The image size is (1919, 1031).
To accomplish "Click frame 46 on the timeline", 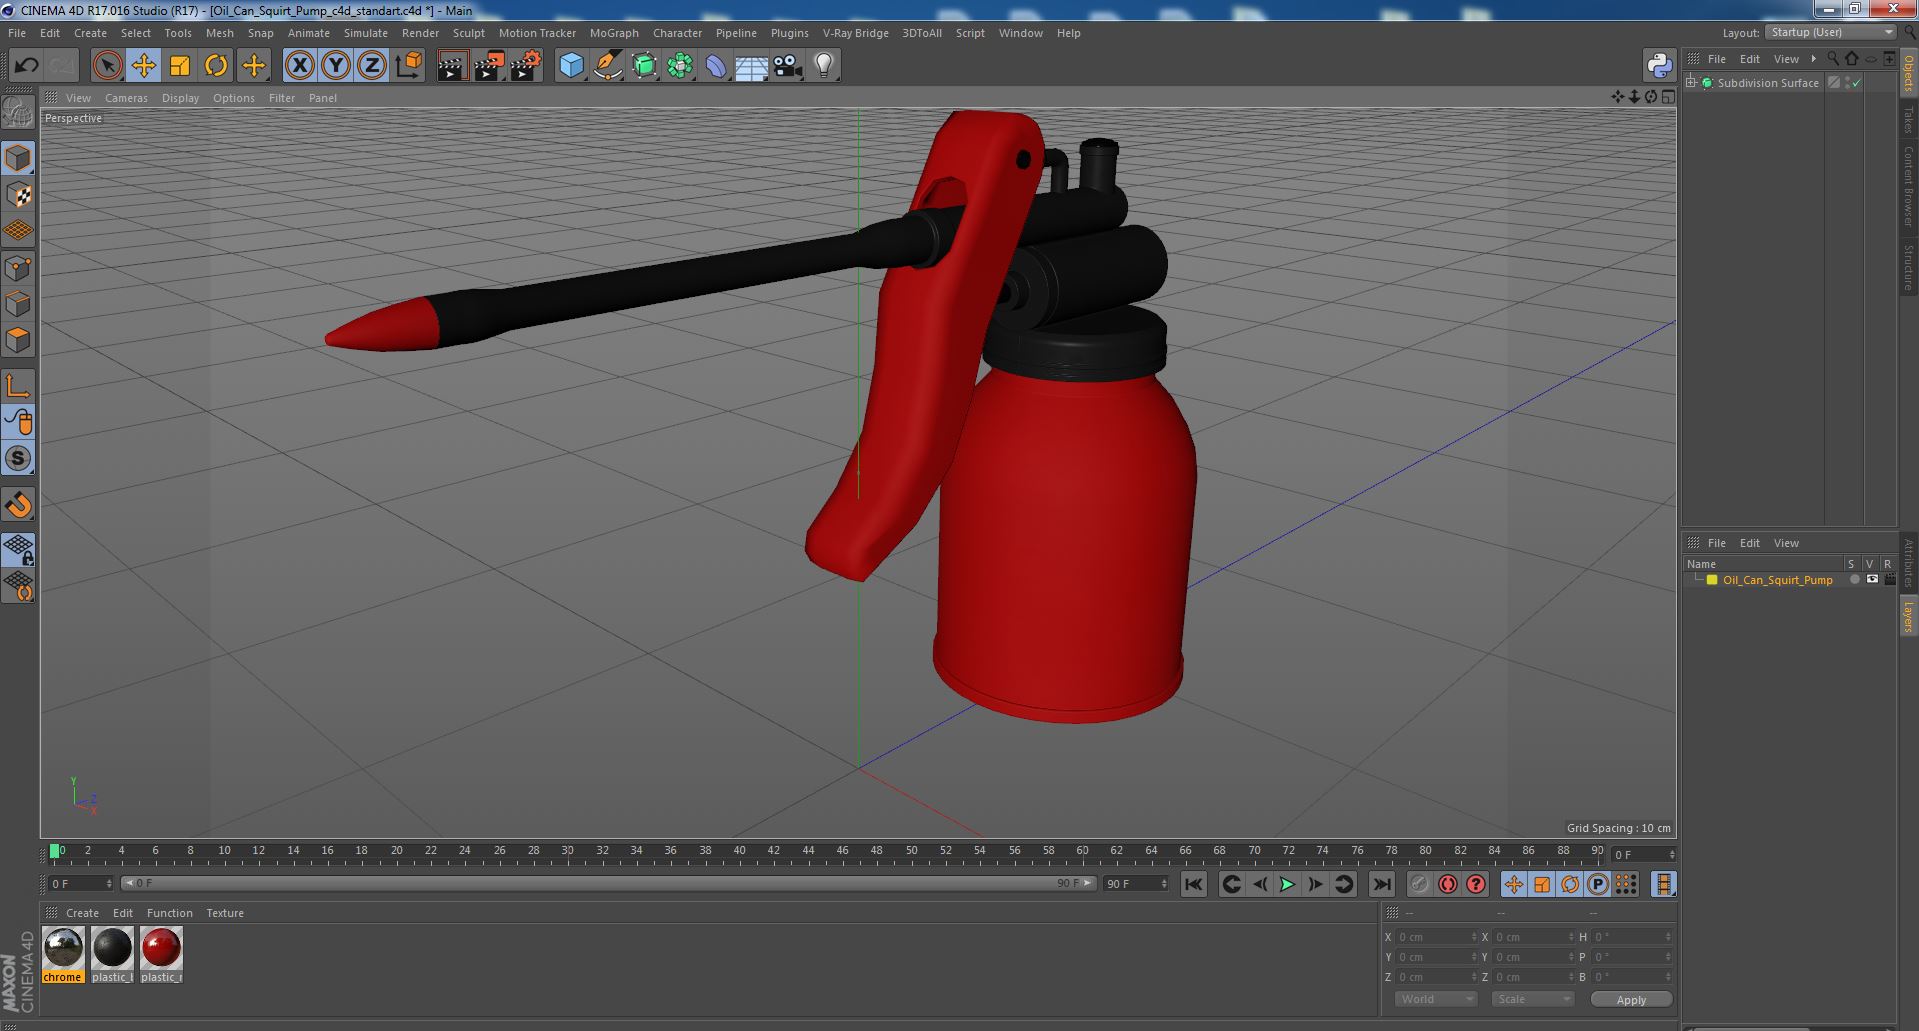I will [842, 851].
